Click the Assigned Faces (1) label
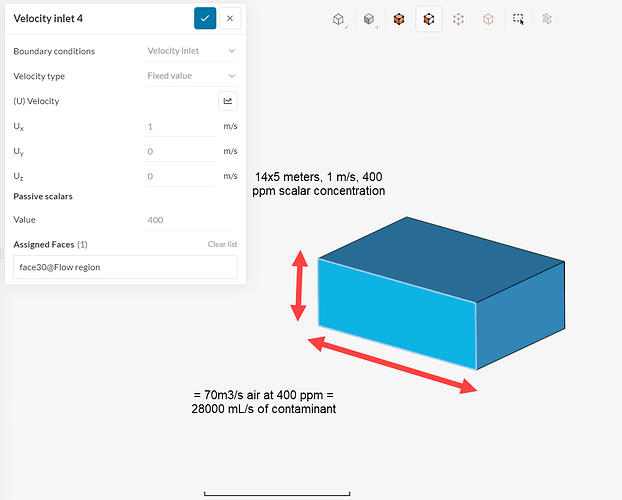The width and height of the screenshot is (622, 500). click(50, 244)
